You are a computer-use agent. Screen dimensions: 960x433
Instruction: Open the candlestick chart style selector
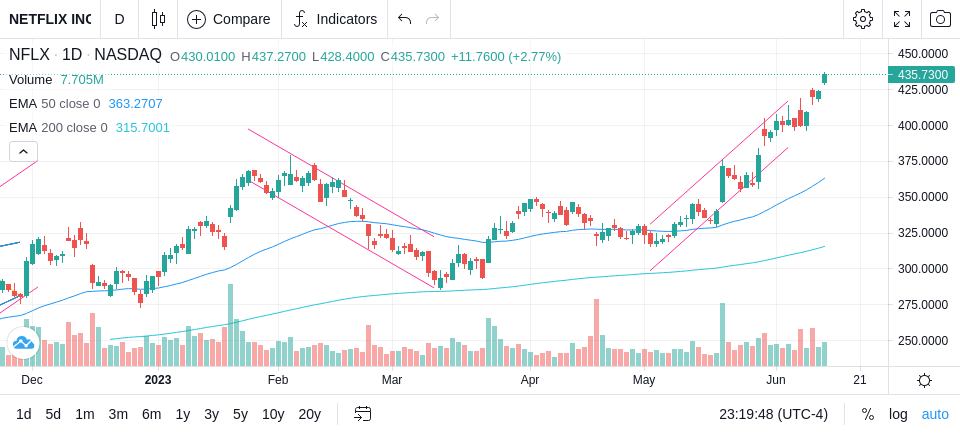[158, 19]
